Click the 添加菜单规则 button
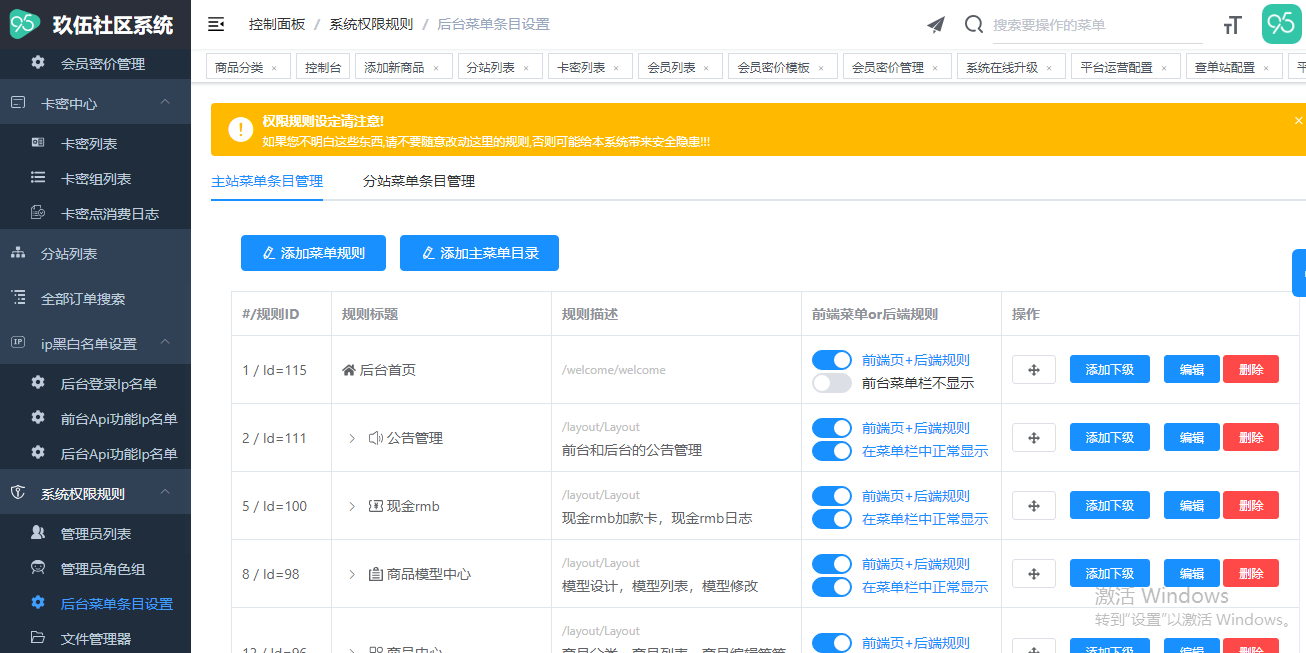This screenshot has width=1306, height=653. pos(313,253)
